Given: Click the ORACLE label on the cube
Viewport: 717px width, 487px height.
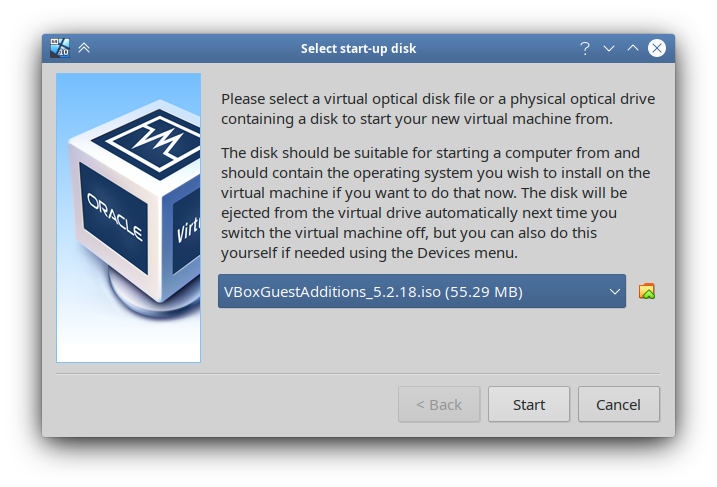Looking at the screenshot, I should [115, 217].
